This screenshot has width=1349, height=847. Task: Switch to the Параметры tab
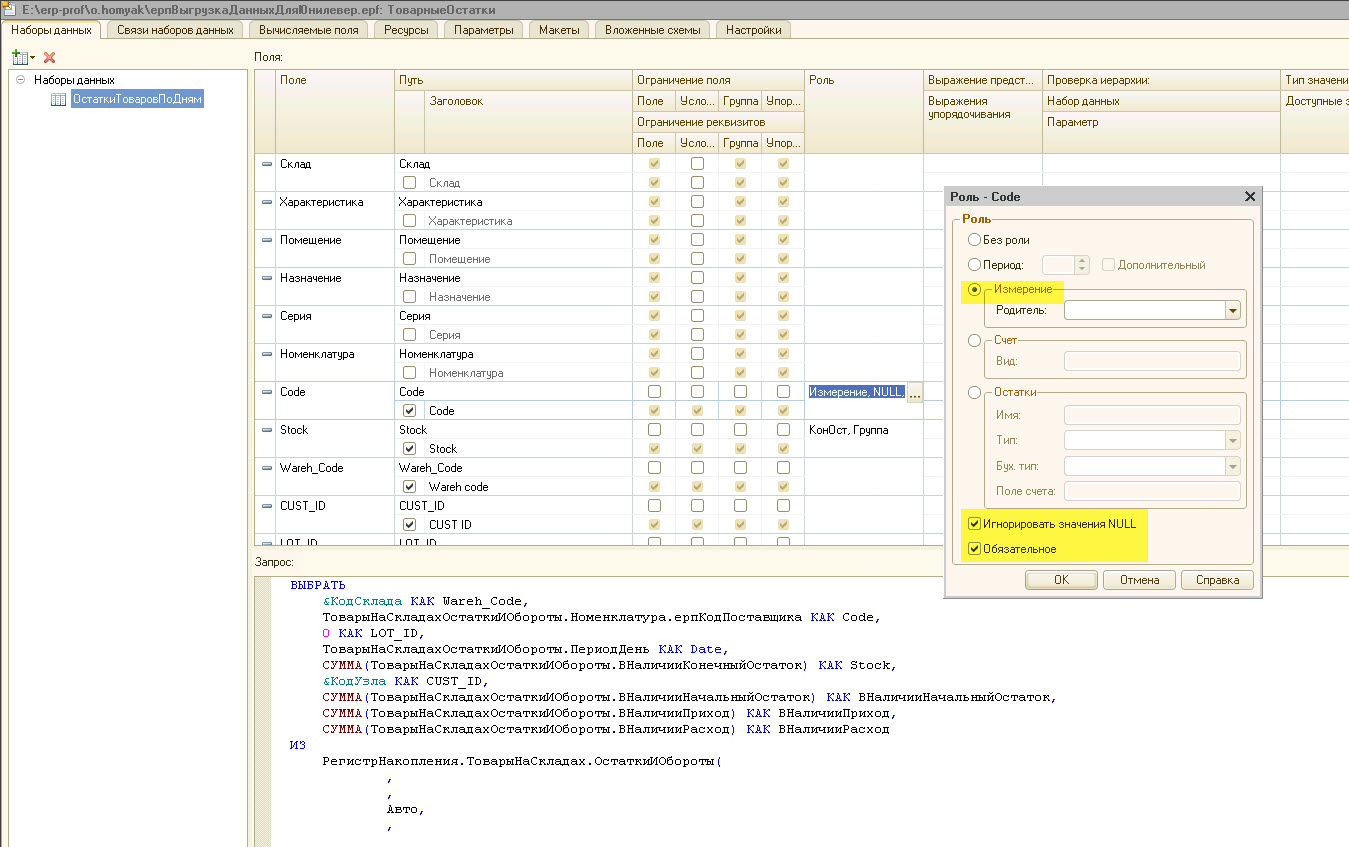click(484, 30)
